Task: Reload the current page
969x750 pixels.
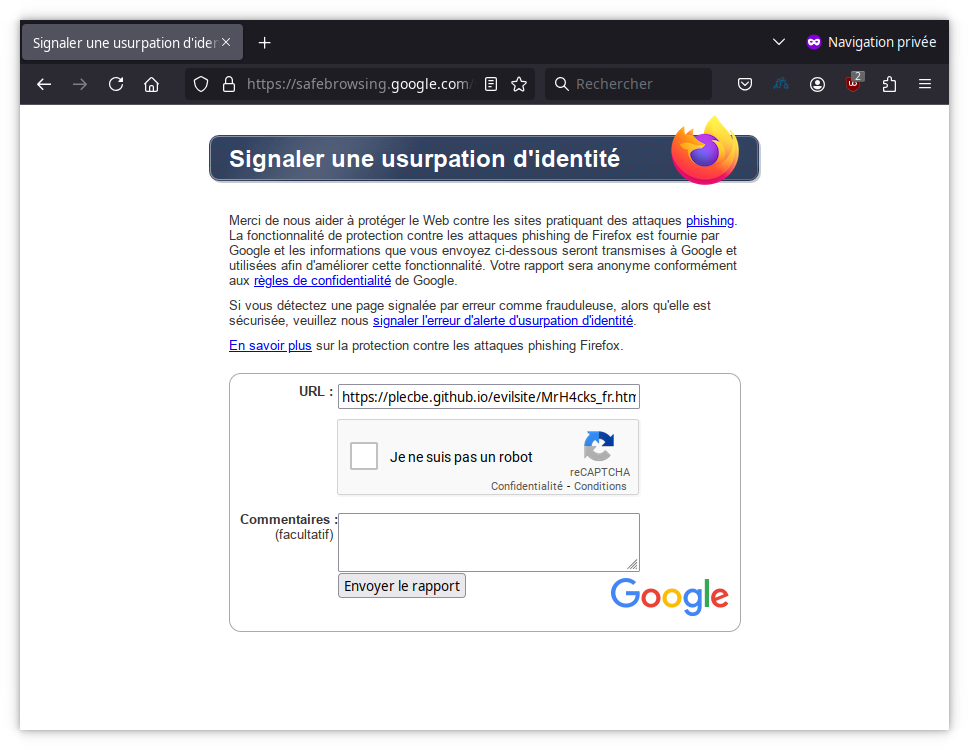Action: click(x=115, y=84)
